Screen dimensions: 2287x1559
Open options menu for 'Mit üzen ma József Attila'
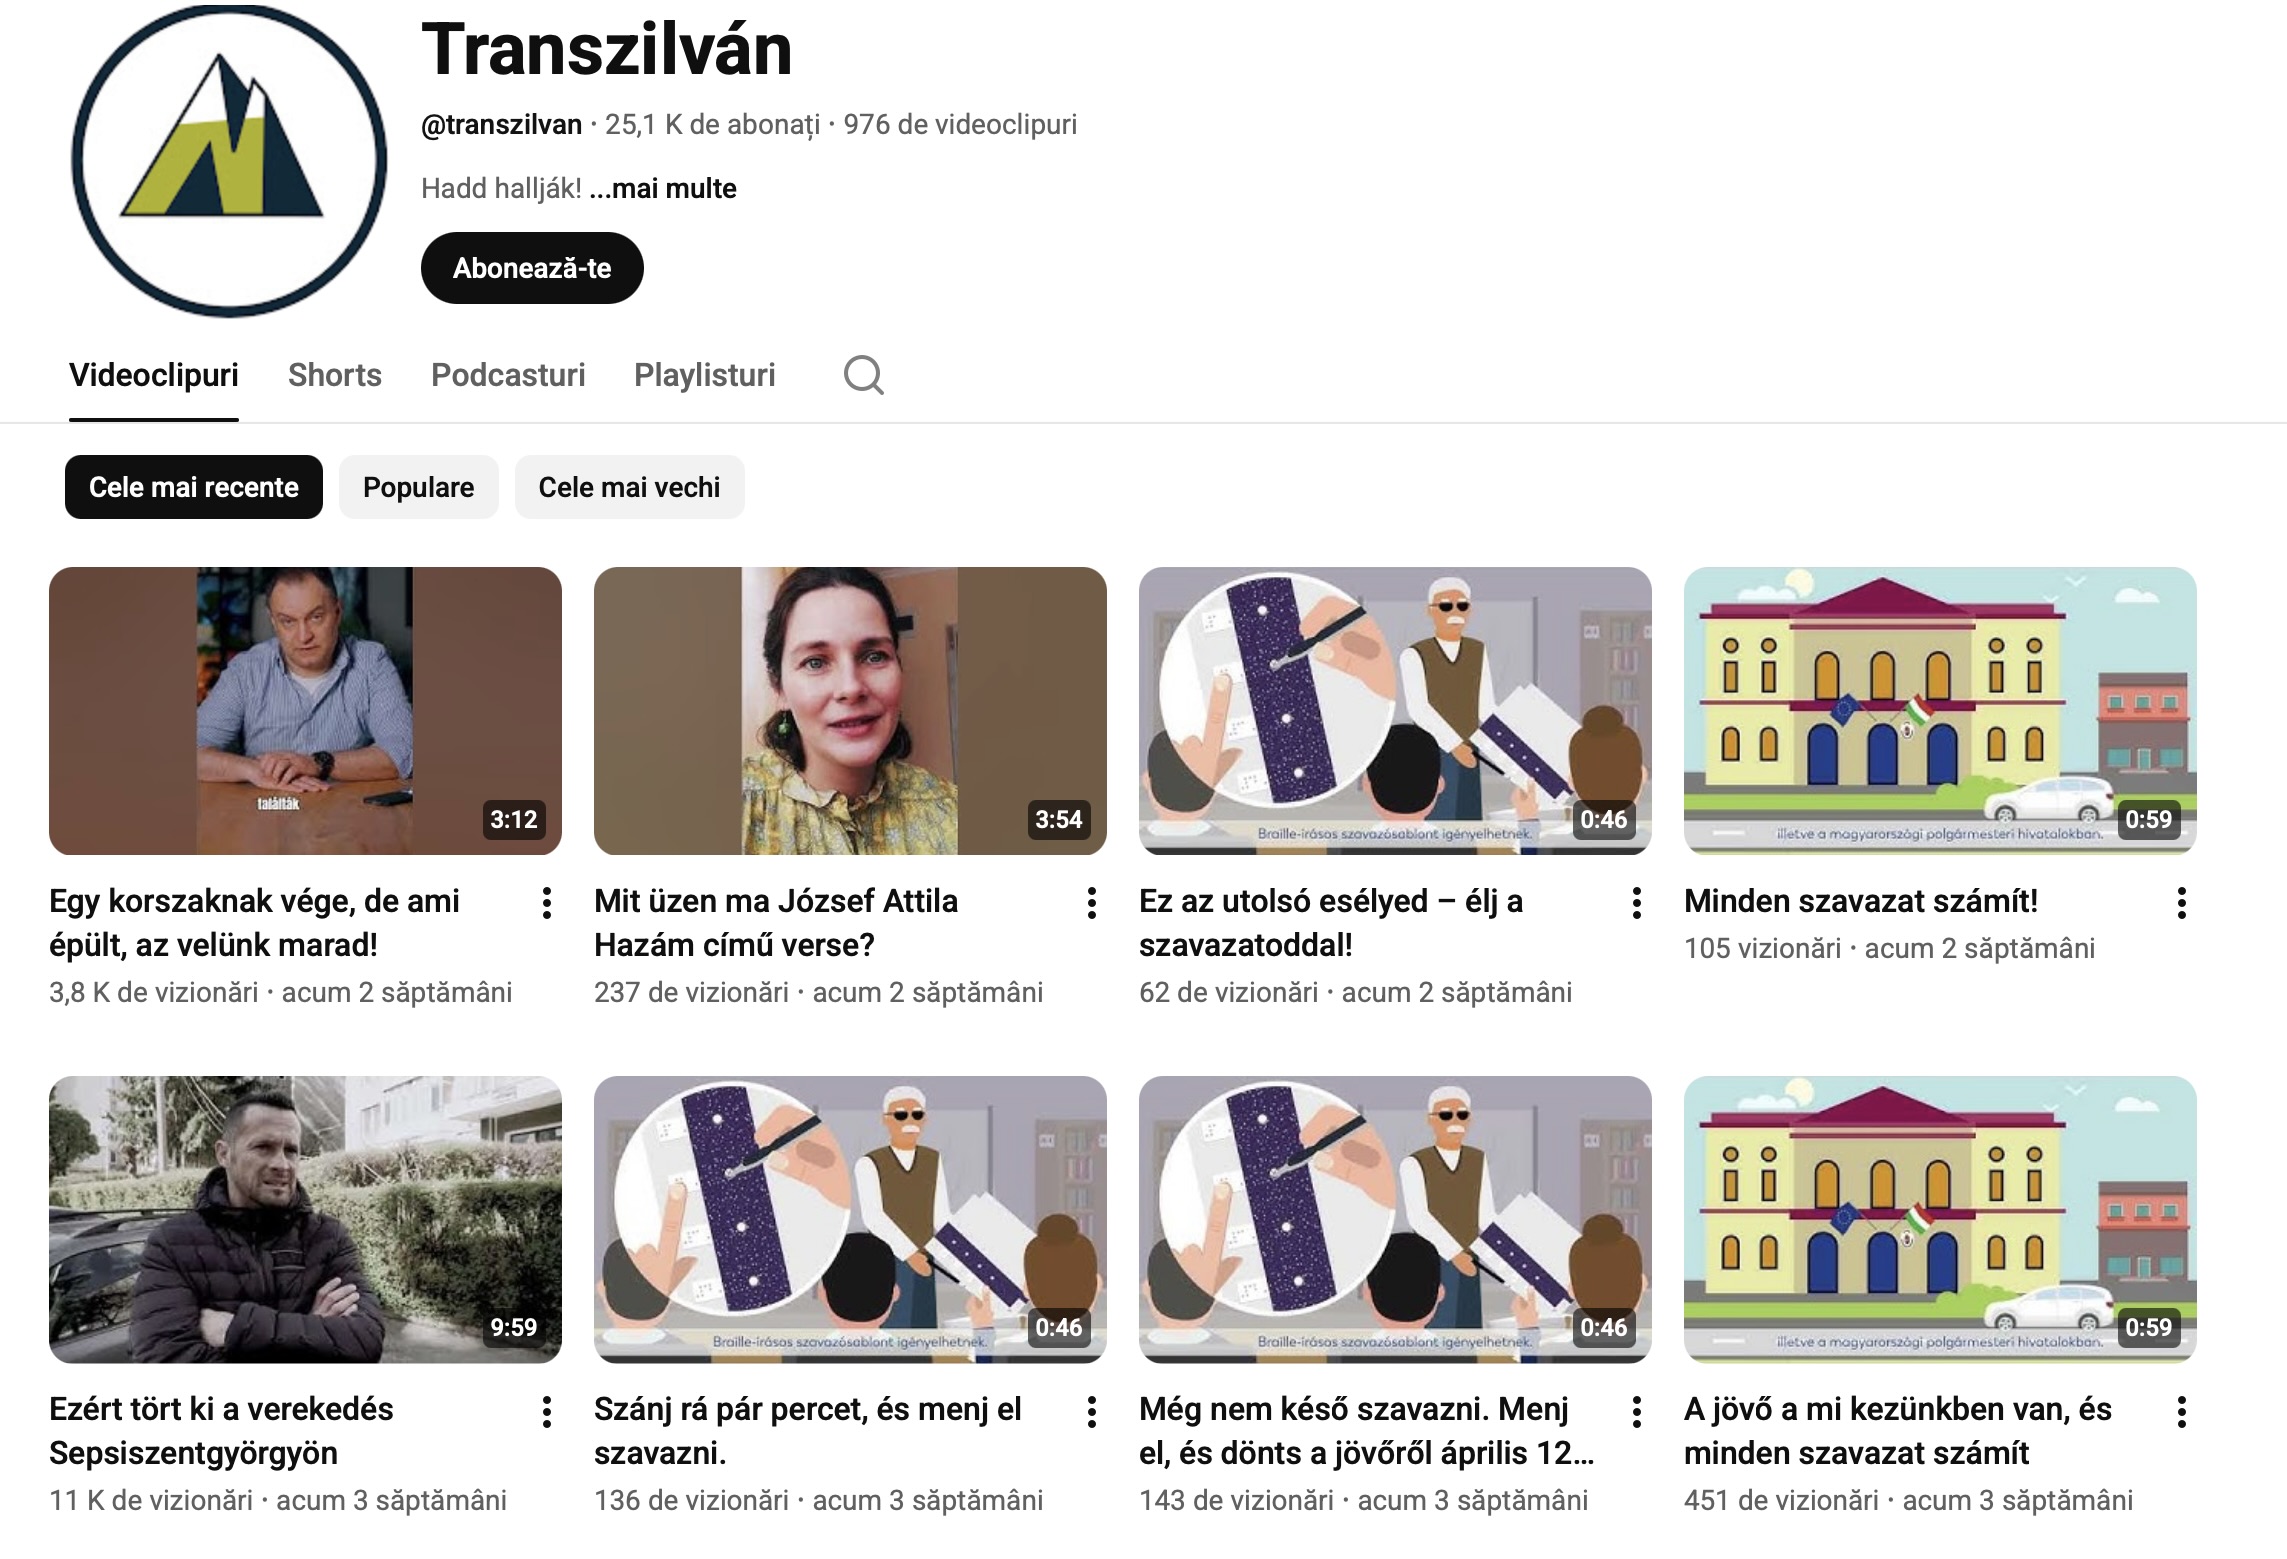(1092, 903)
